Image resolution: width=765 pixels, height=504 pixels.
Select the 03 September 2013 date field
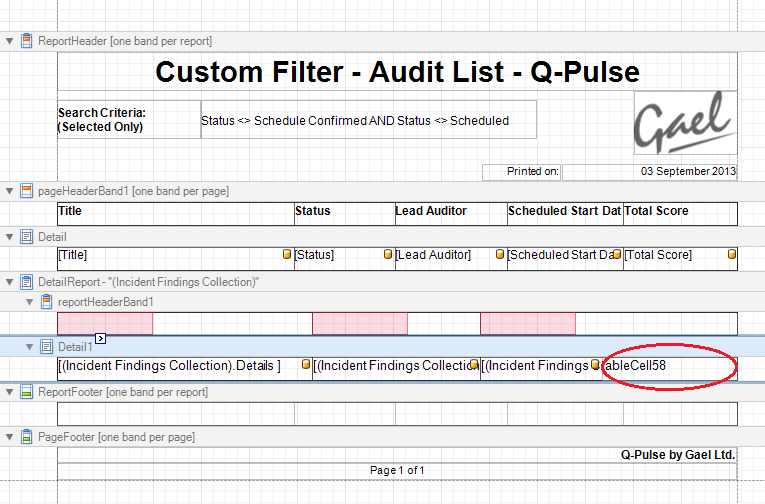click(x=649, y=172)
